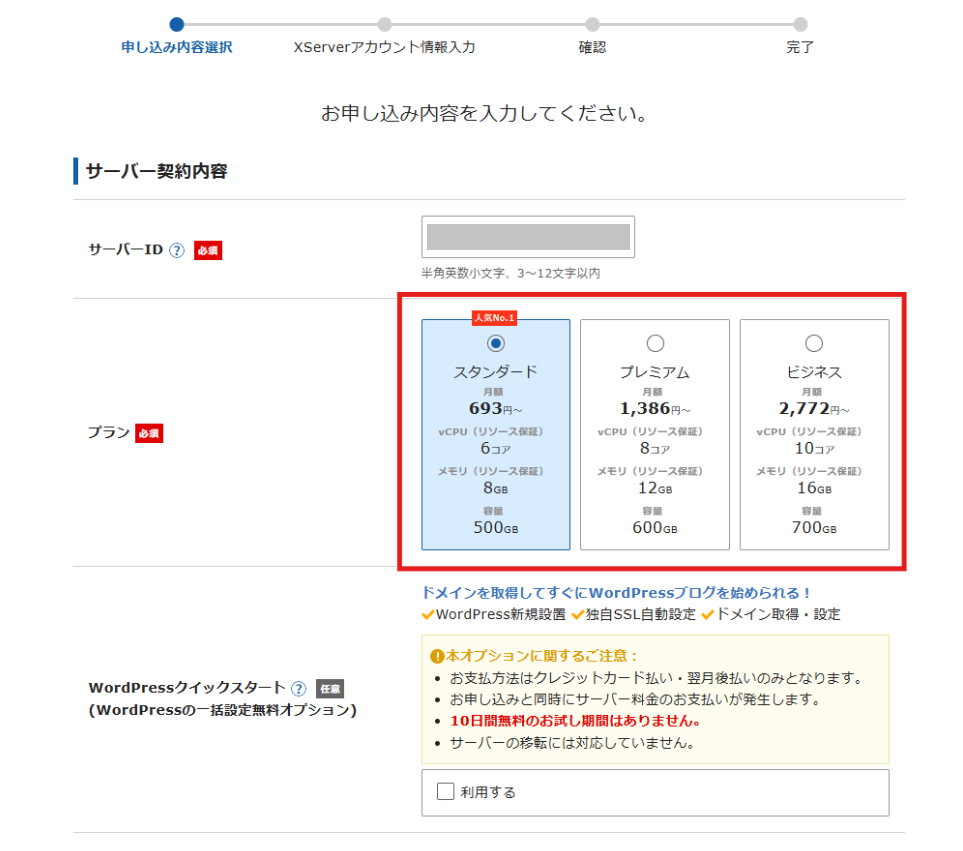Image resolution: width=963 pixels, height=851 pixels.
Task: Click the orange warning icon in notice box
Action: click(x=437, y=656)
